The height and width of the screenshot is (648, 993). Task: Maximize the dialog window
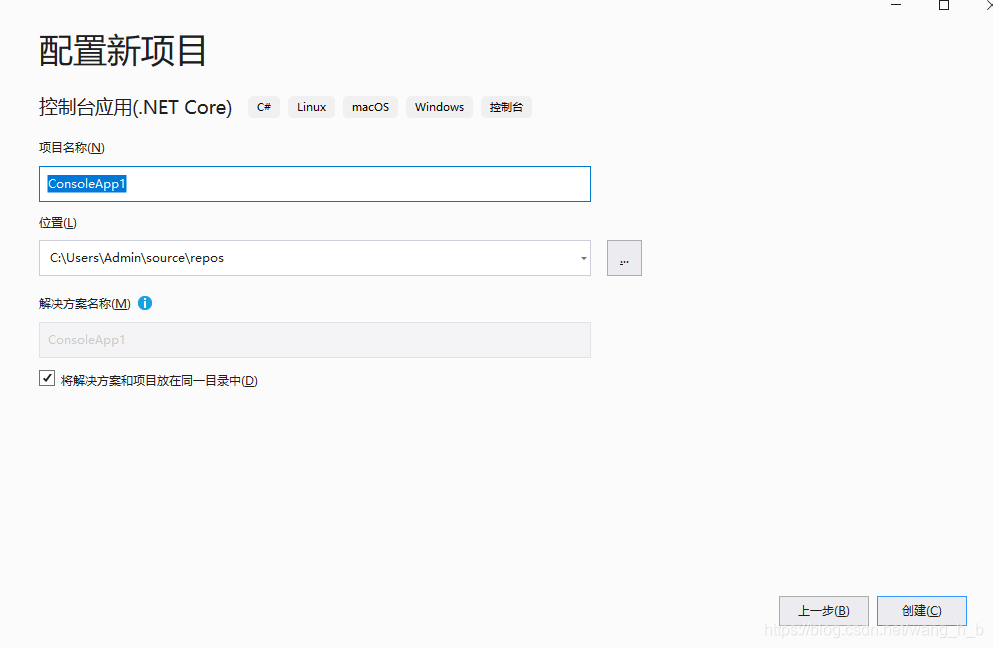[944, 5]
